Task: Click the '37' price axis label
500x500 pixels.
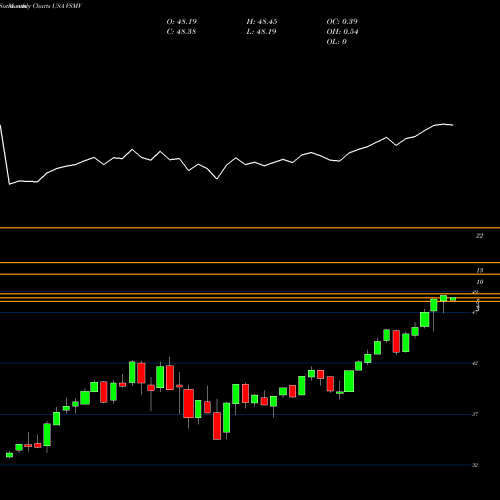Action: coord(475,414)
